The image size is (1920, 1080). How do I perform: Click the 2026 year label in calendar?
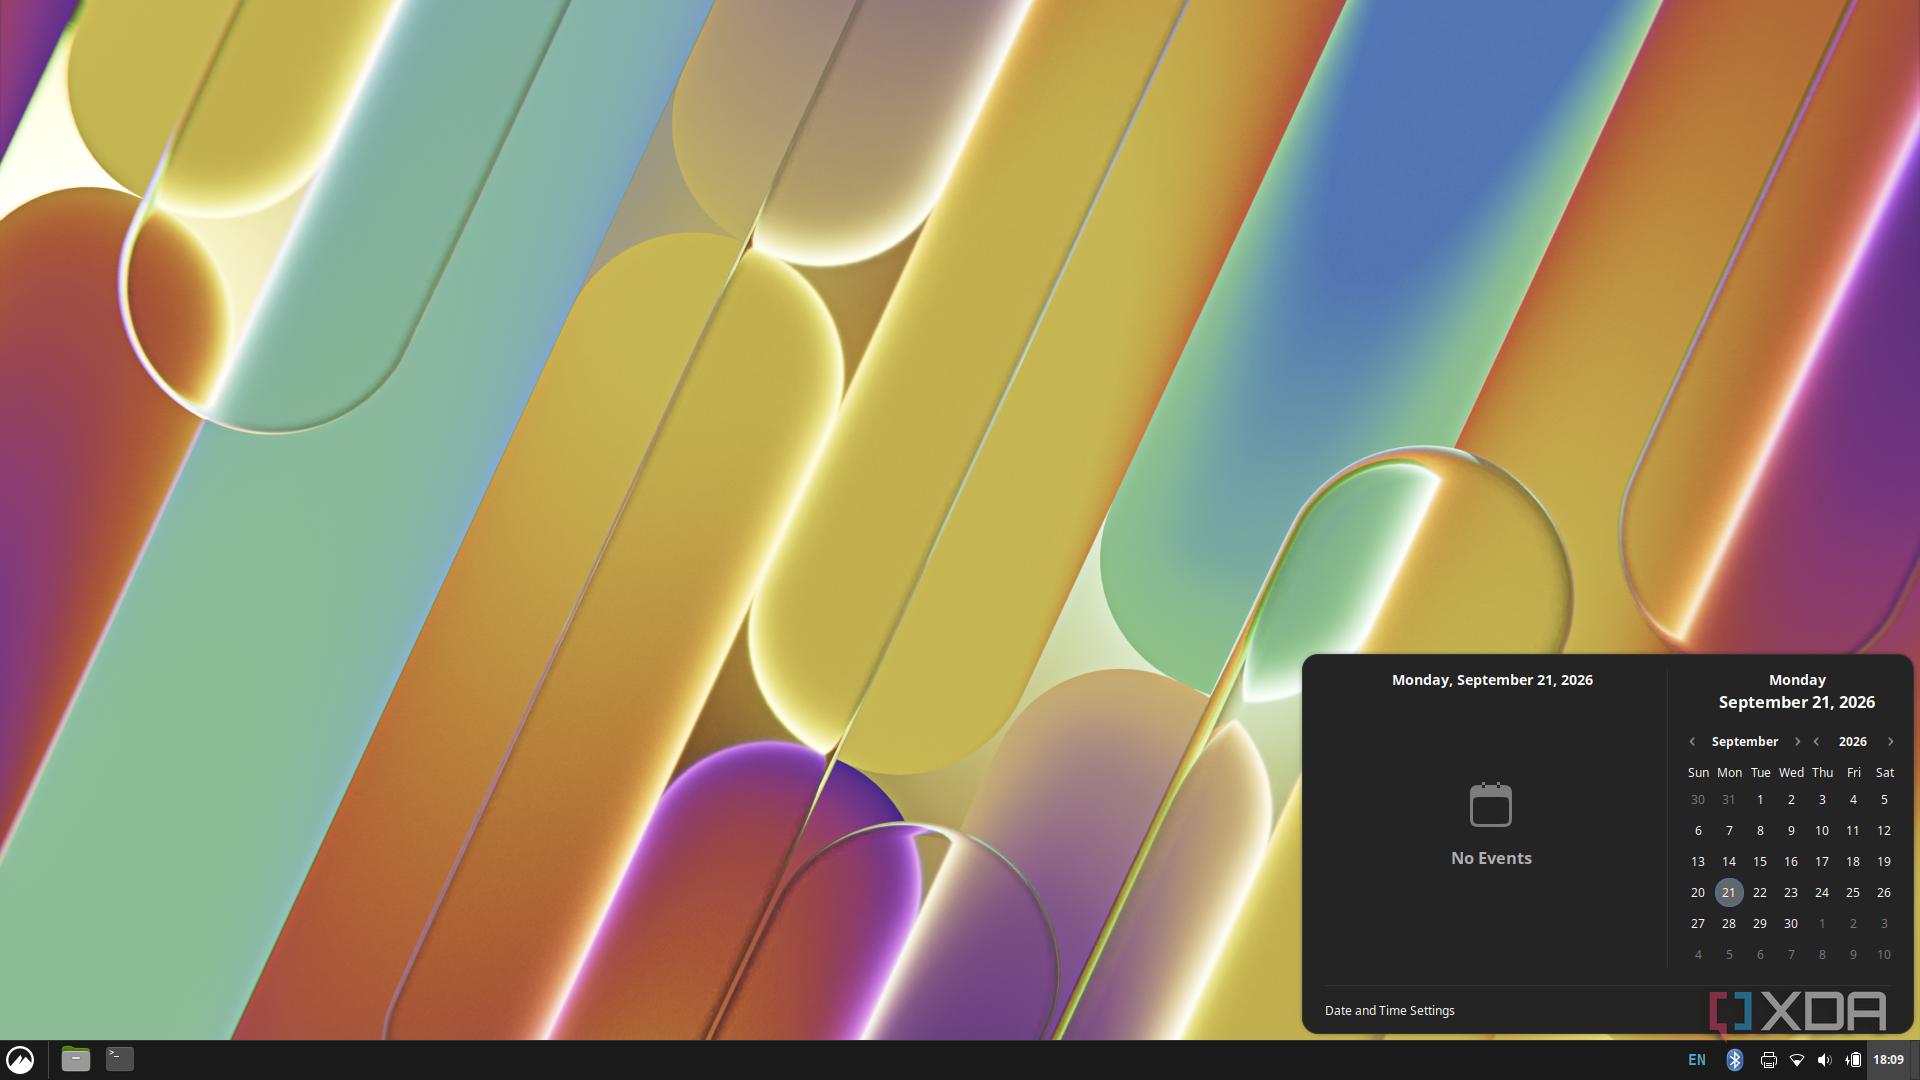click(x=1852, y=742)
